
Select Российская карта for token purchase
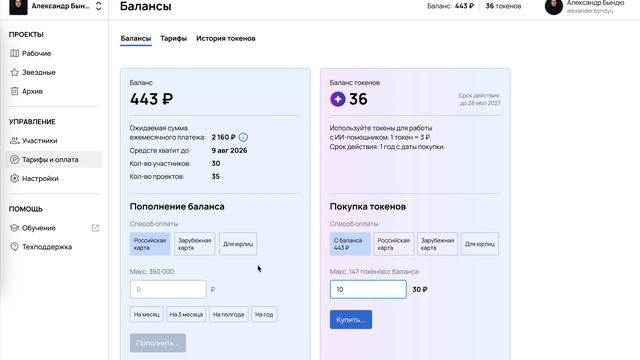point(394,244)
